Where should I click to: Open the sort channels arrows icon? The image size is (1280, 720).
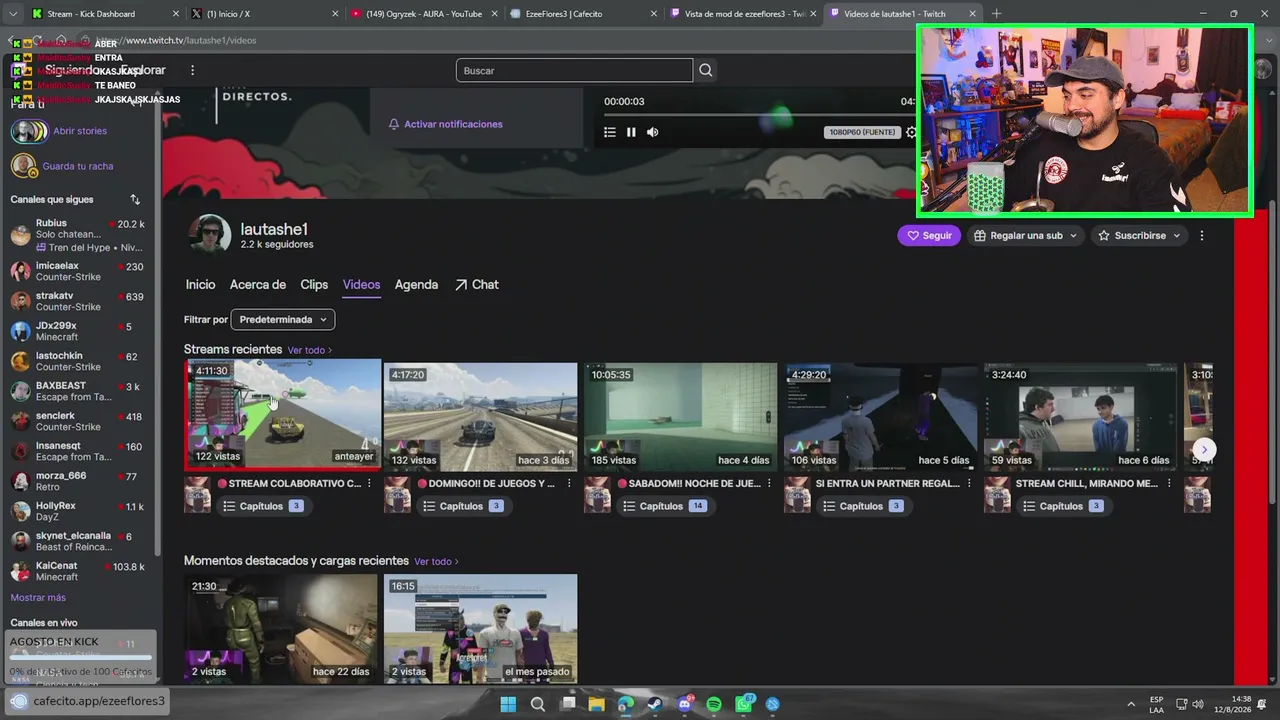tap(135, 200)
